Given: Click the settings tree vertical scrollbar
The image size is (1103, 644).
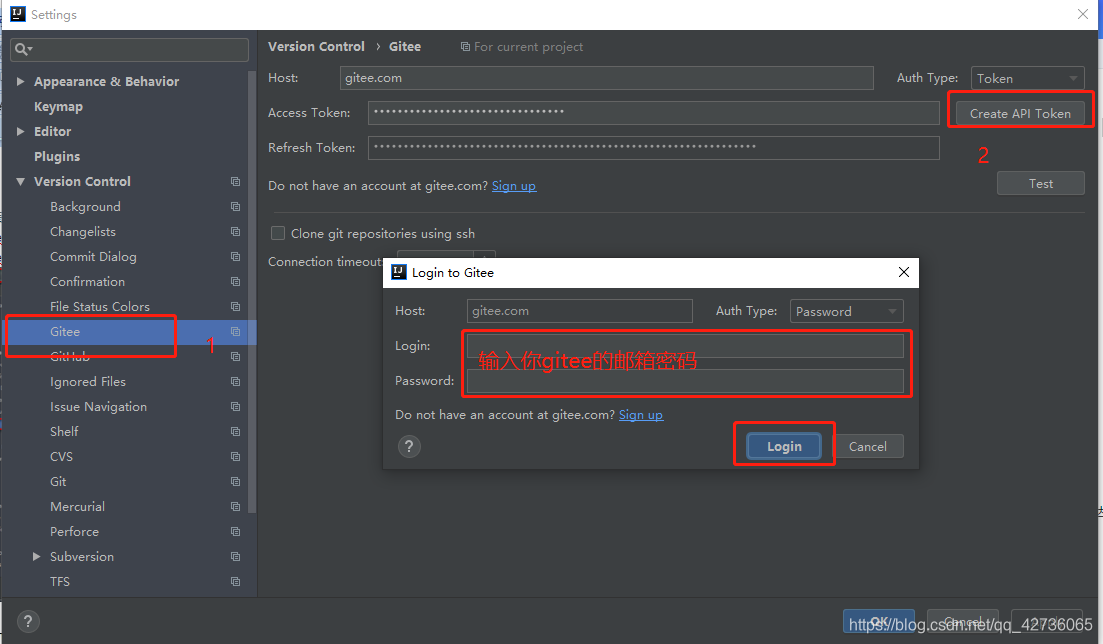Looking at the screenshot, I should [x=252, y=292].
